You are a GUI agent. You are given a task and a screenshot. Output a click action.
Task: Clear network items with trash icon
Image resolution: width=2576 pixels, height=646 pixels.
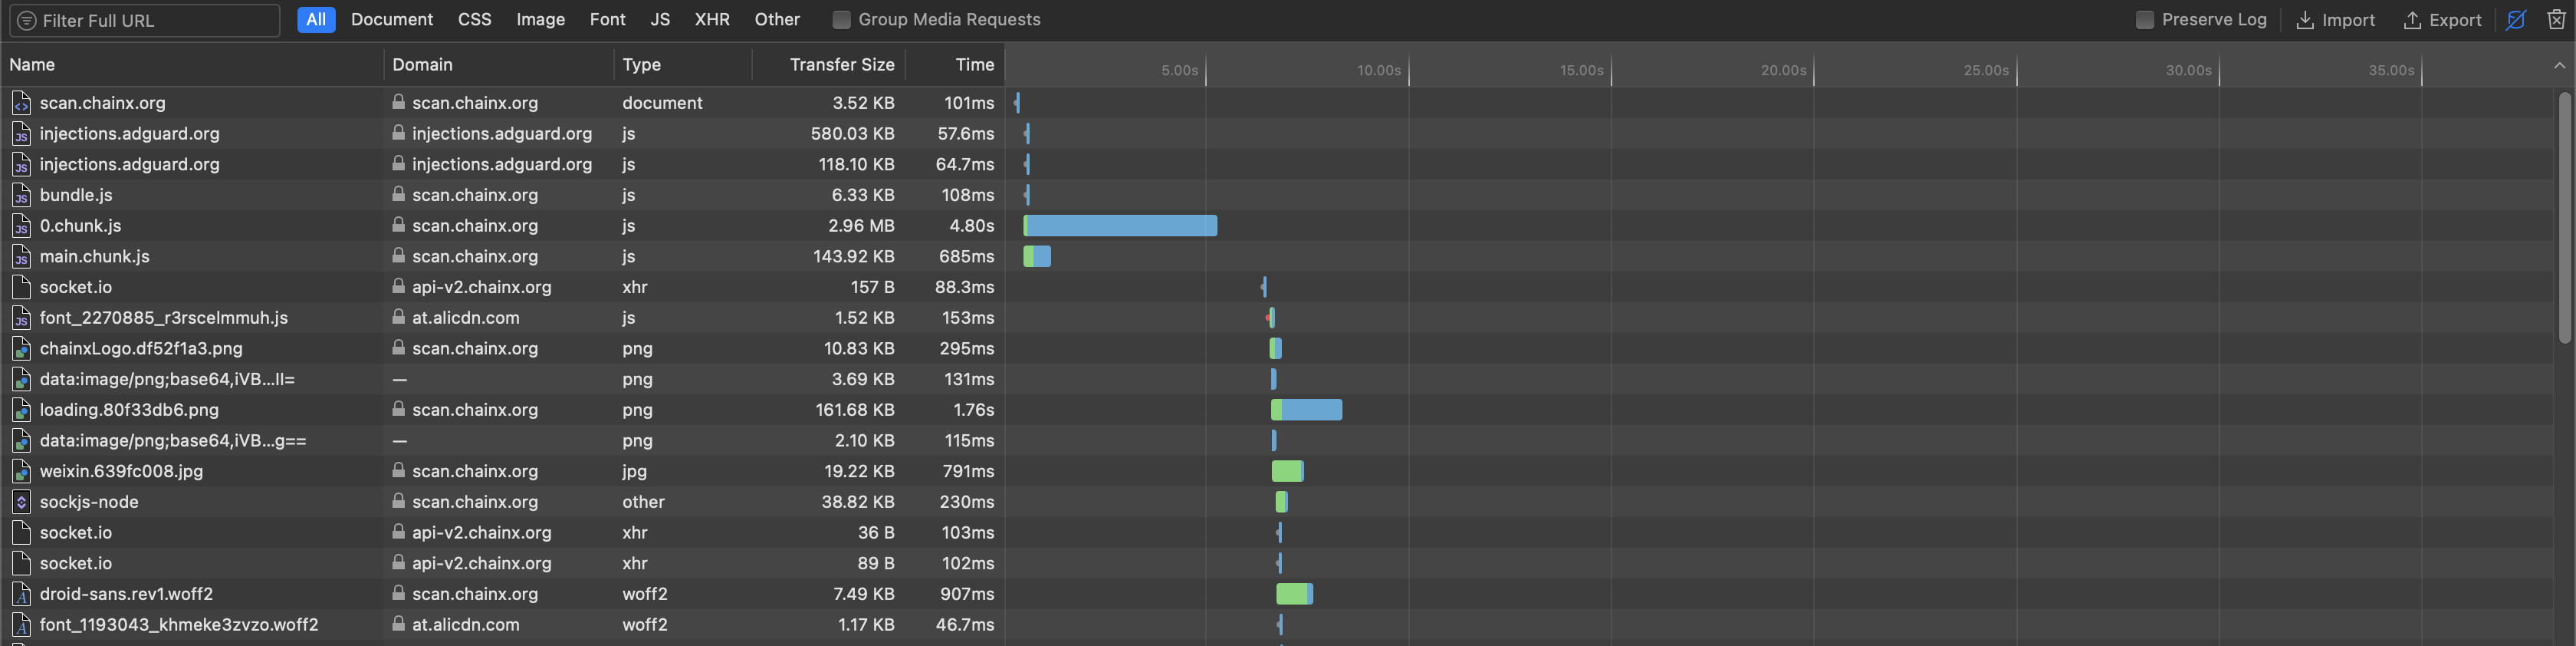coord(2556,20)
